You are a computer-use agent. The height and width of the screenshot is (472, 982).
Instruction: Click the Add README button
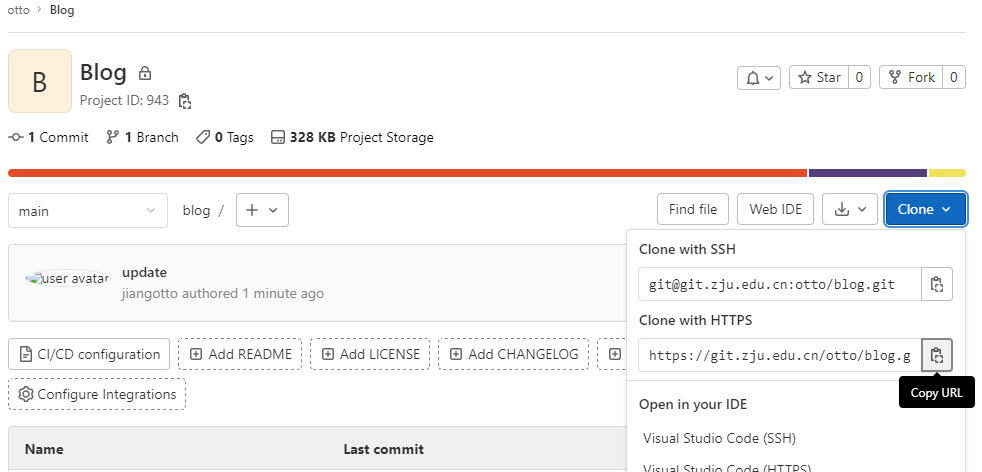tap(240, 354)
